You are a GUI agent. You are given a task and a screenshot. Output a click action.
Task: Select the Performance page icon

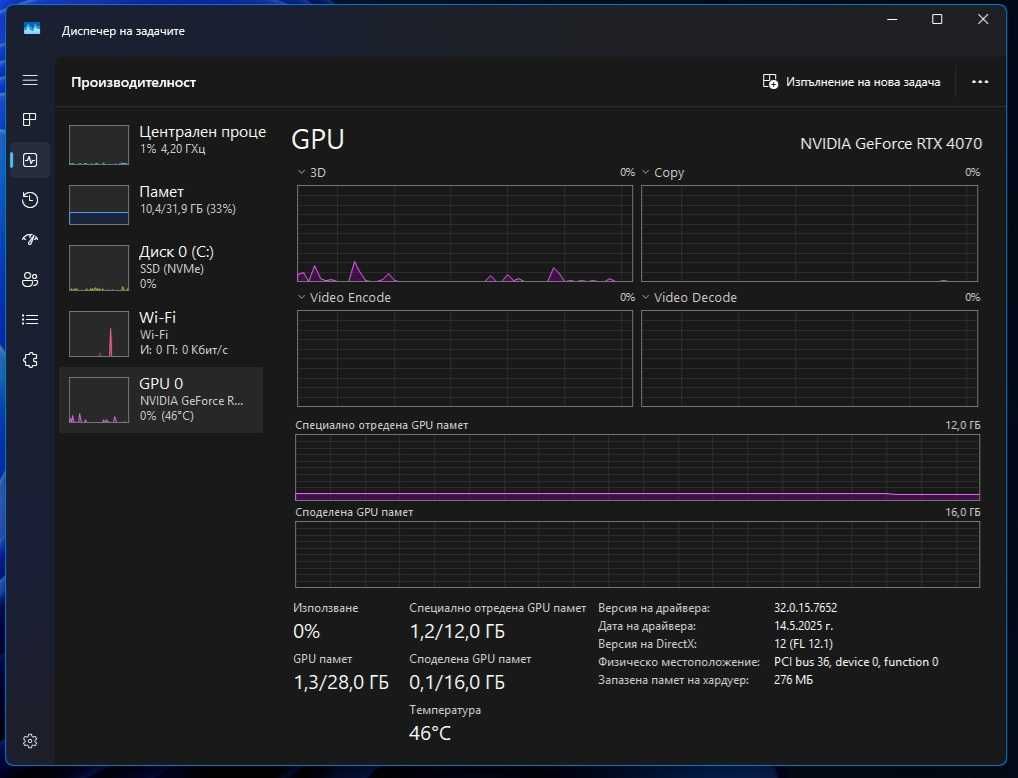[x=30, y=160]
